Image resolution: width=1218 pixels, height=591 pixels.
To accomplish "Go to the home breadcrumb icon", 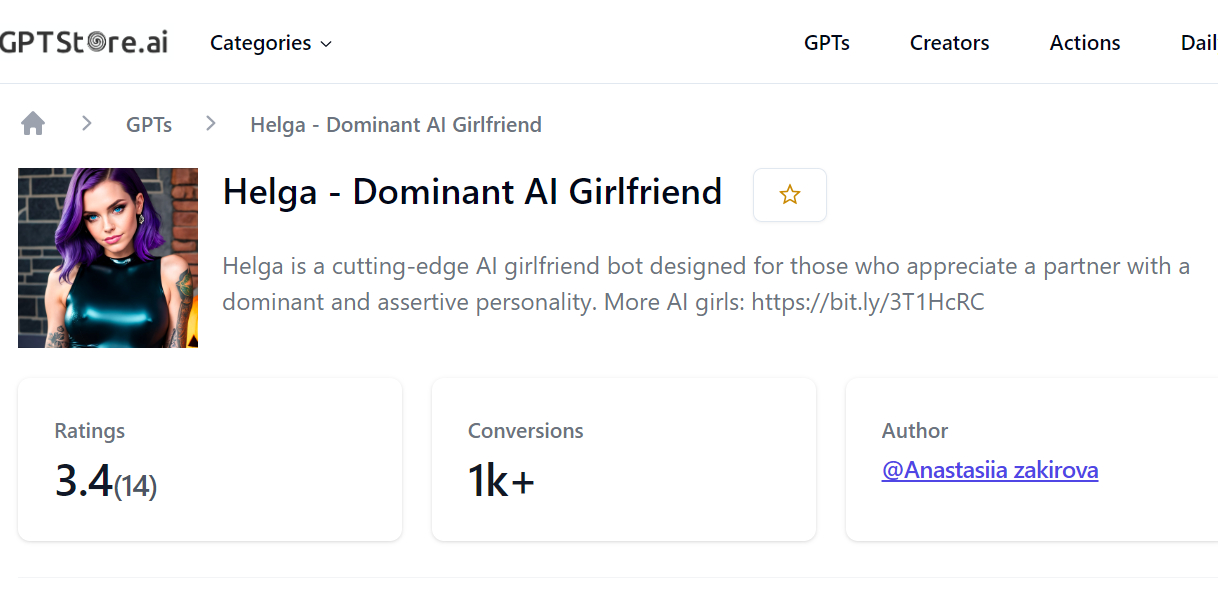I will click(33, 124).
